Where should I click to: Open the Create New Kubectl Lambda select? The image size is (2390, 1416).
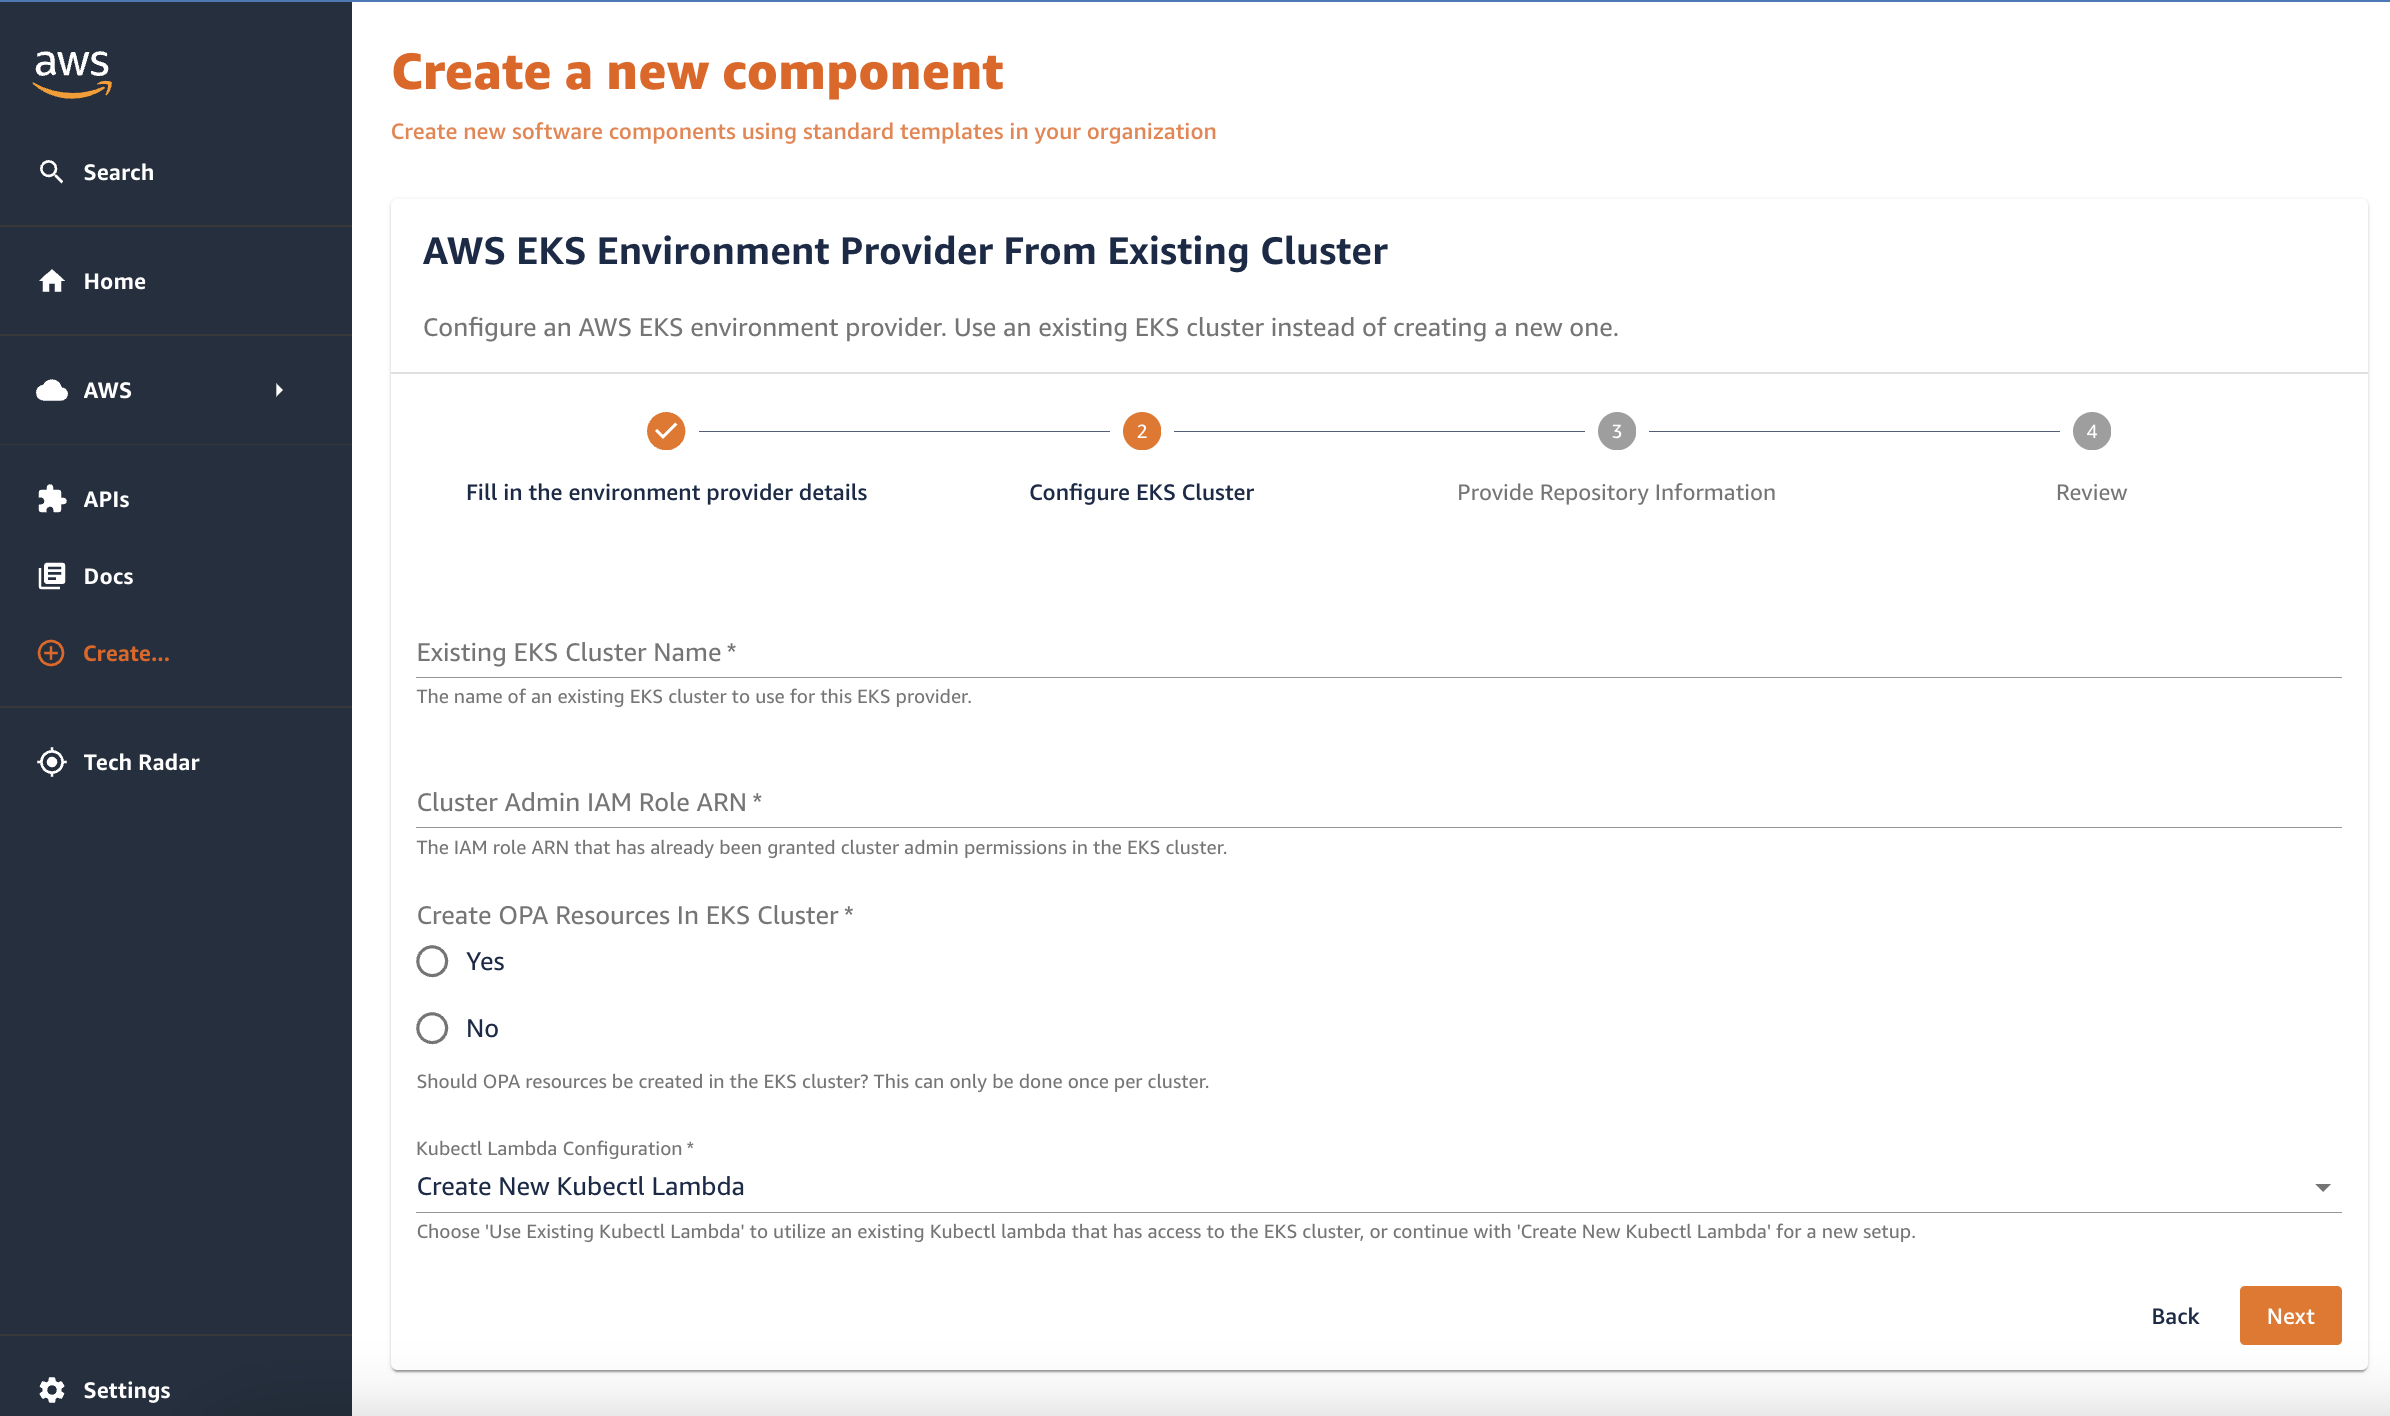1379,1187
